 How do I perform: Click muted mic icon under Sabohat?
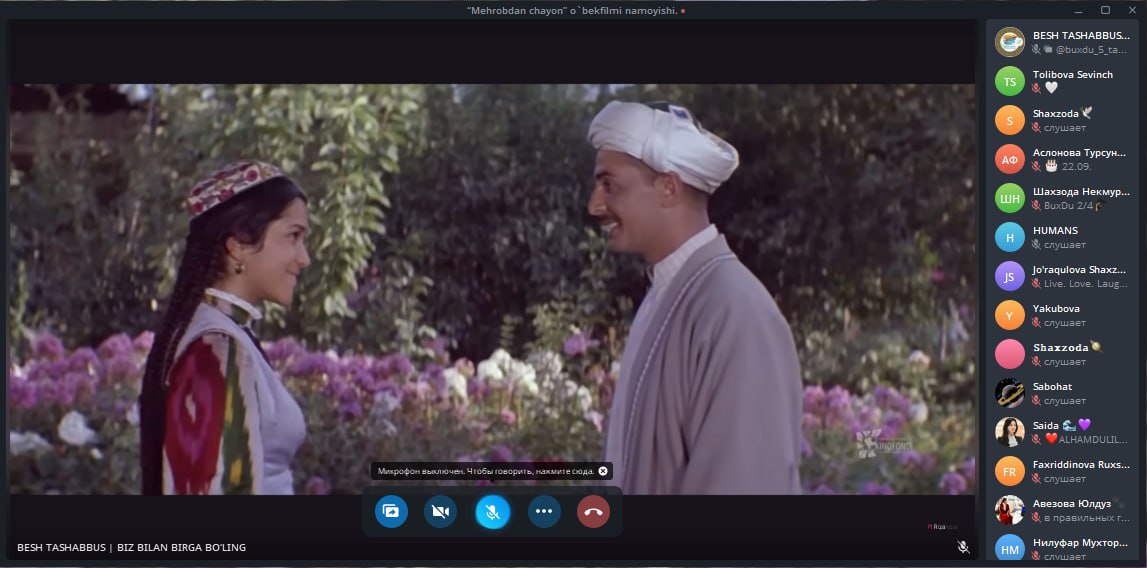[1036, 400]
